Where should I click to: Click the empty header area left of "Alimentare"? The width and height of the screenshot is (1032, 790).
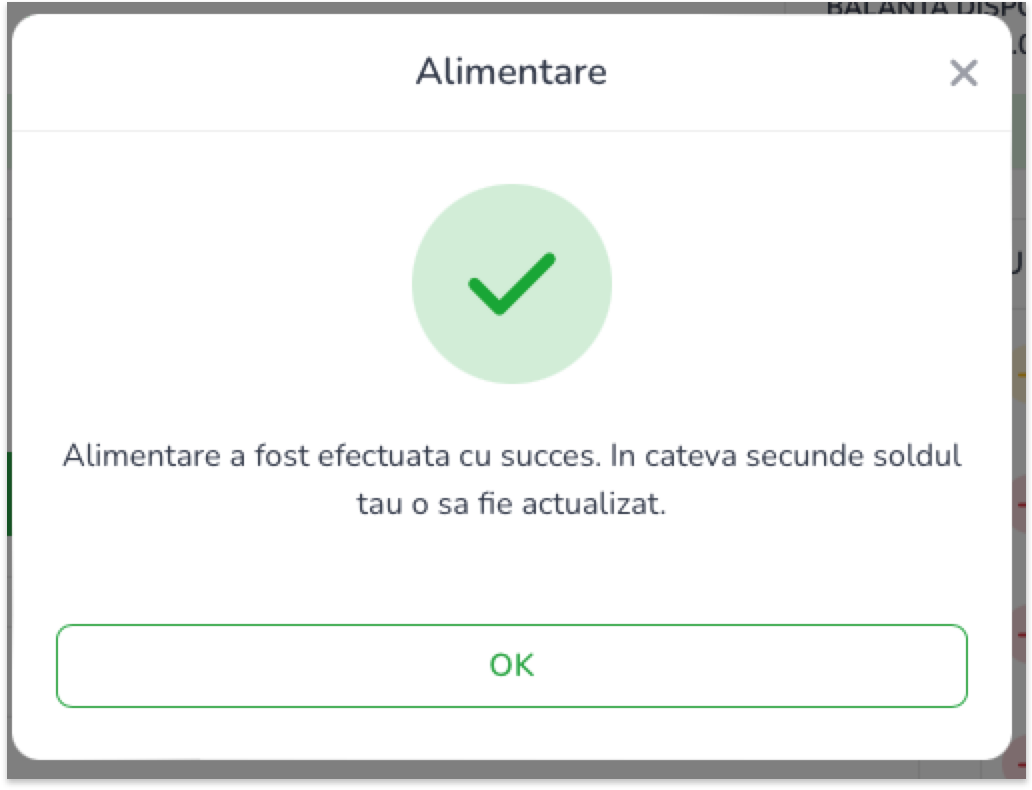(200, 72)
